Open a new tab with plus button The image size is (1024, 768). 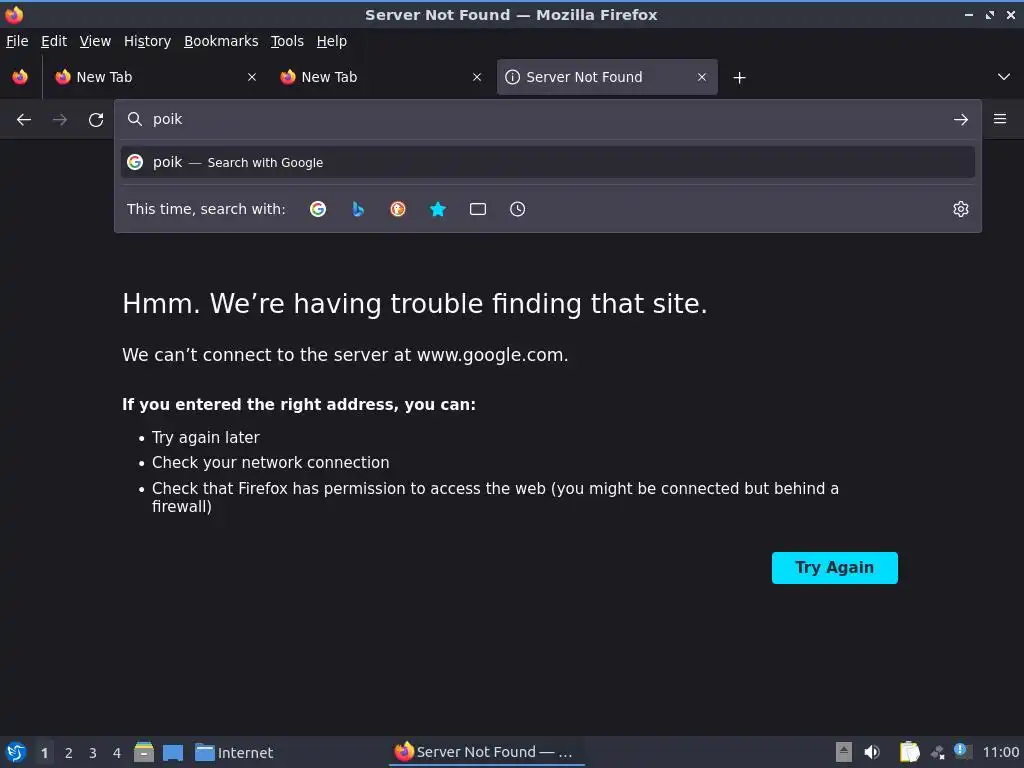click(739, 78)
